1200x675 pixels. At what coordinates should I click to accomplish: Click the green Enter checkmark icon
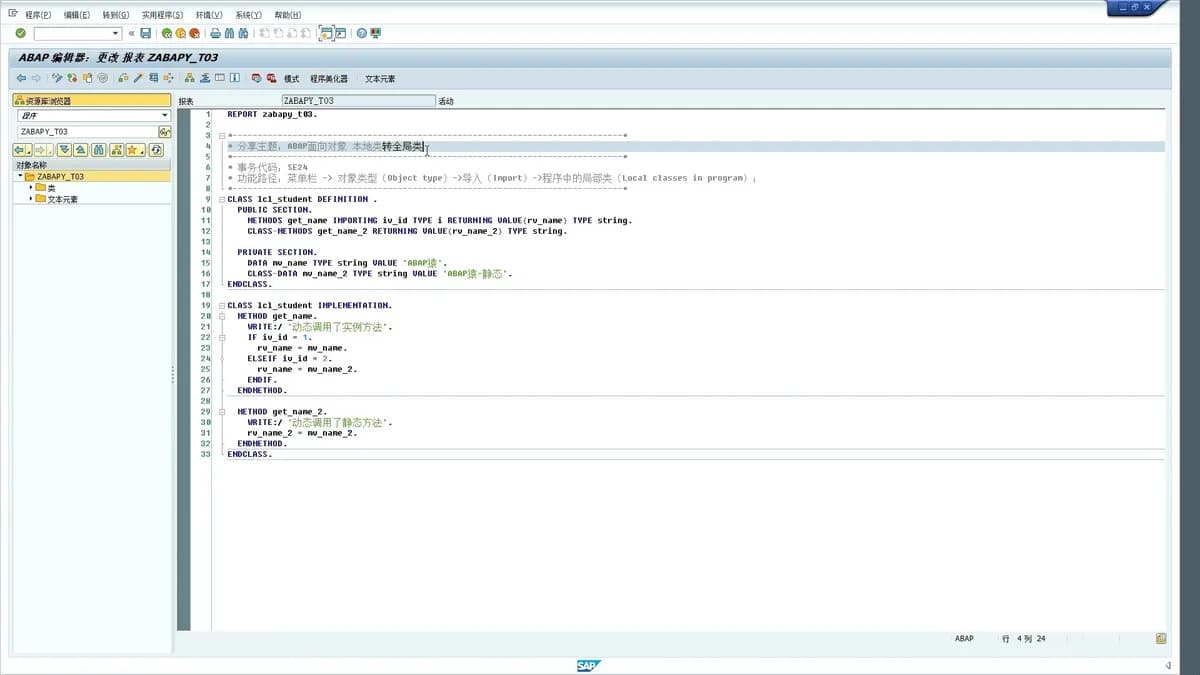(20, 33)
